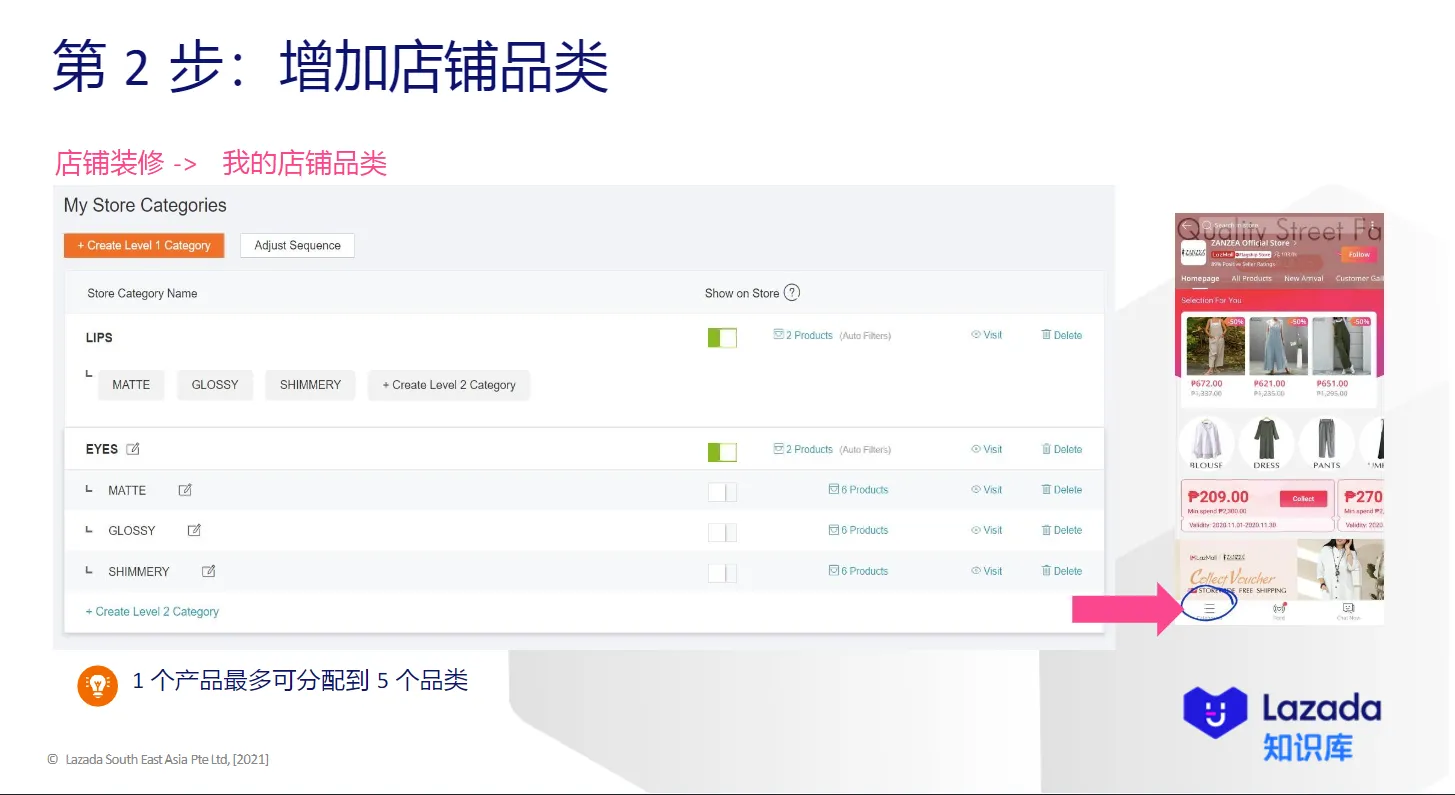Image resolution: width=1455 pixels, height=795 pixels.
Task: Click the edit pencil beside MATTE subcategory
Action: click(x=184, y=489)
